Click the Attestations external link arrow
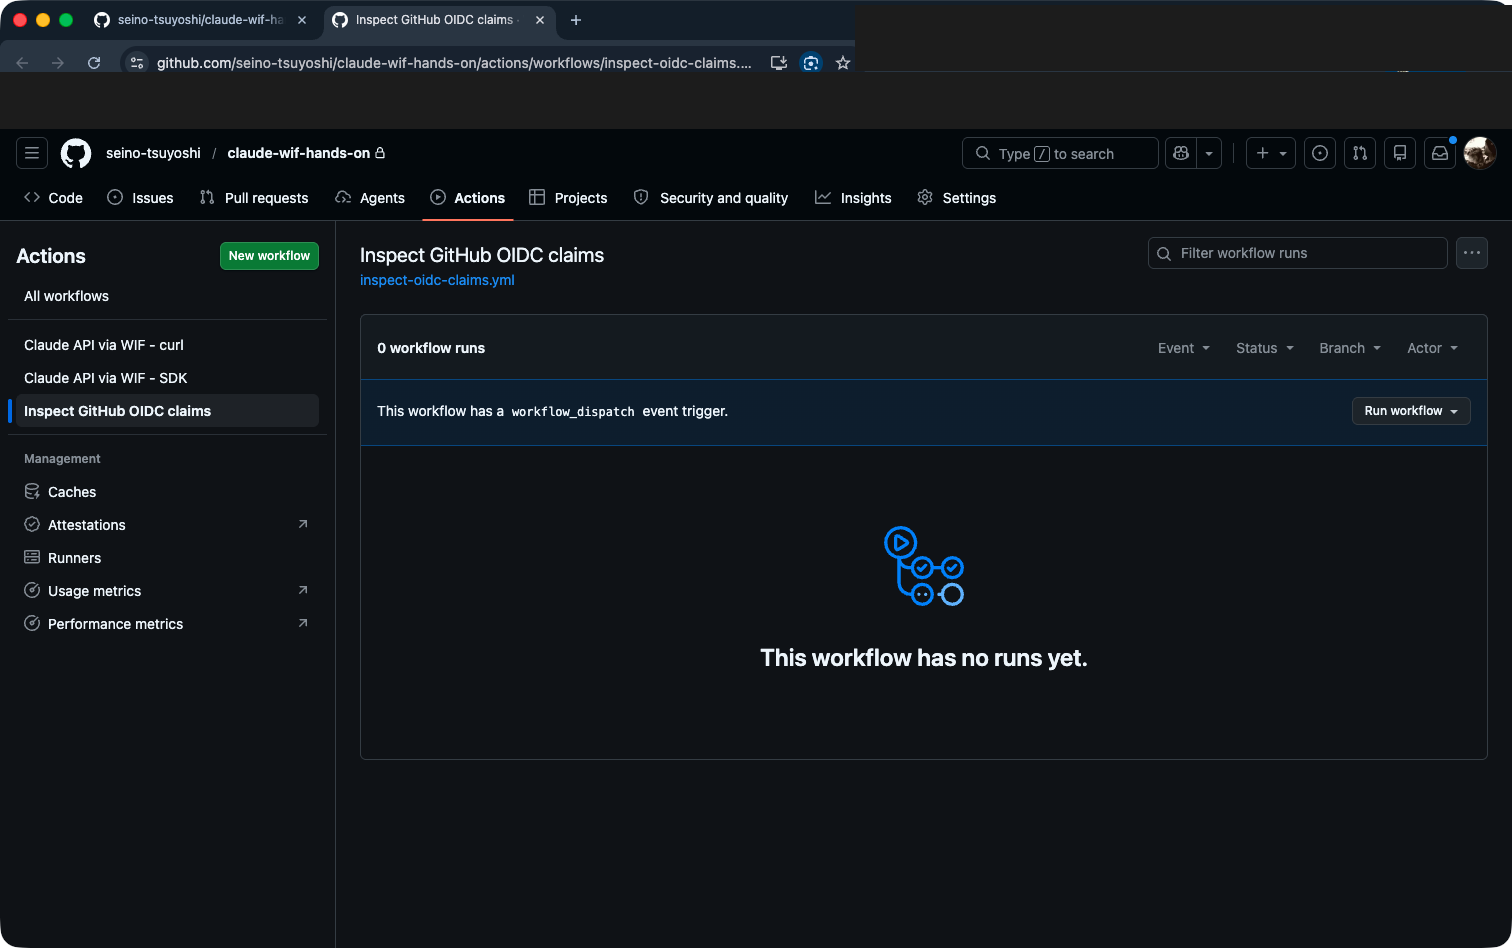Image resolution: width=1512 pixels, height=948 pixels. pos(303,524)
